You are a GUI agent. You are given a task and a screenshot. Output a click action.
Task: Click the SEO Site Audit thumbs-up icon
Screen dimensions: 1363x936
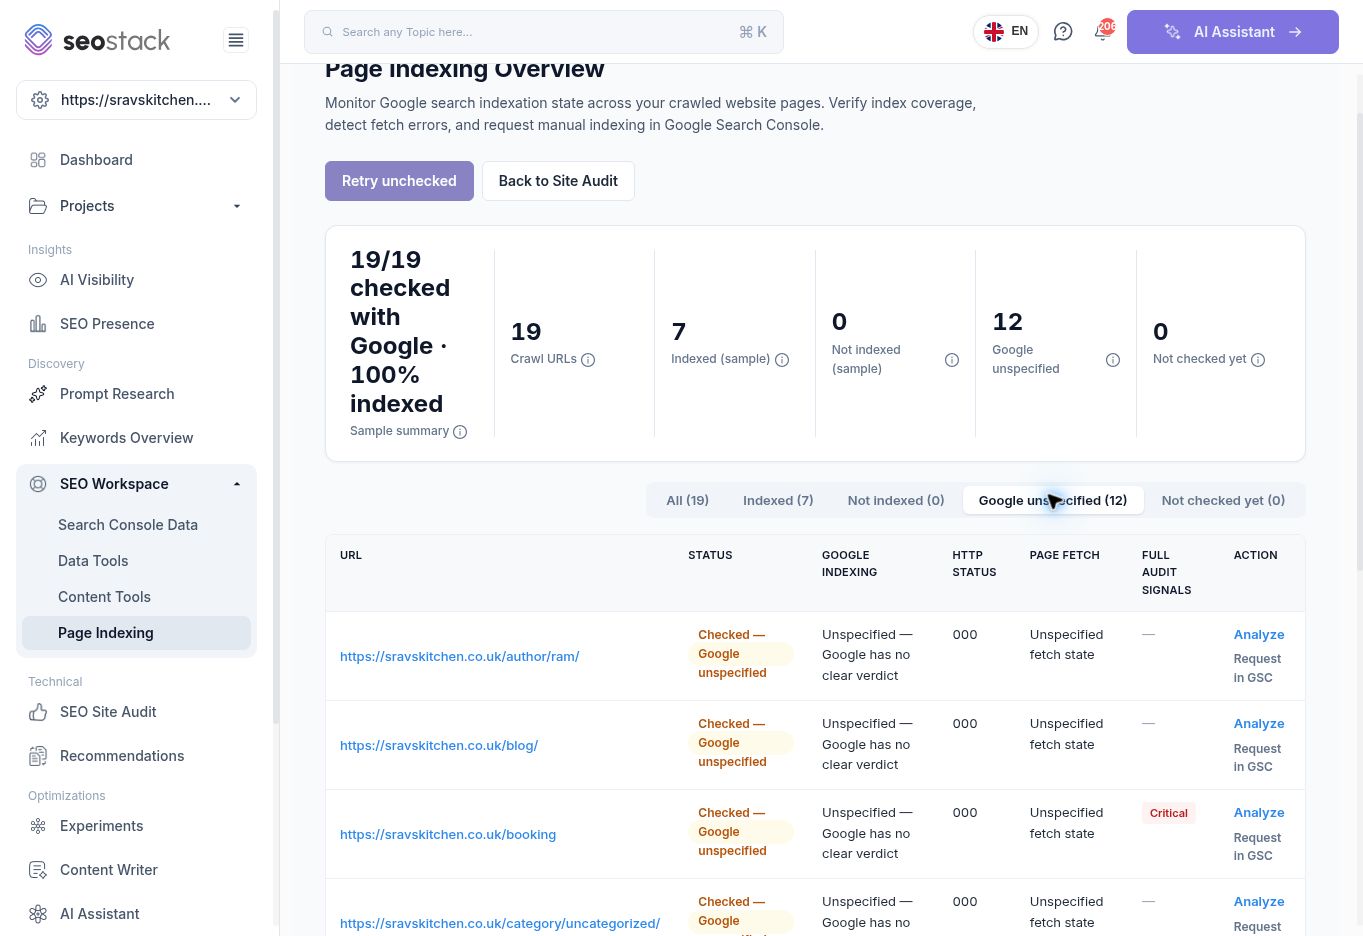coord(38,712)
